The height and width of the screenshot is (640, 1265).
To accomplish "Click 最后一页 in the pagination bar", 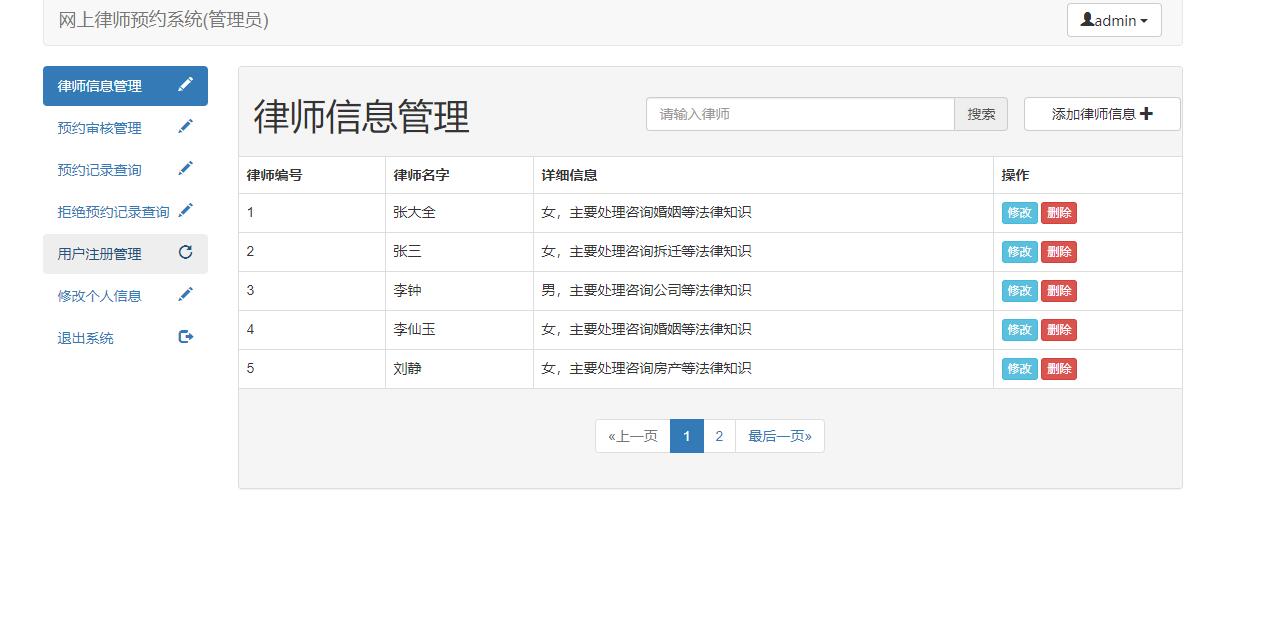I will click(x=780, y=436).
